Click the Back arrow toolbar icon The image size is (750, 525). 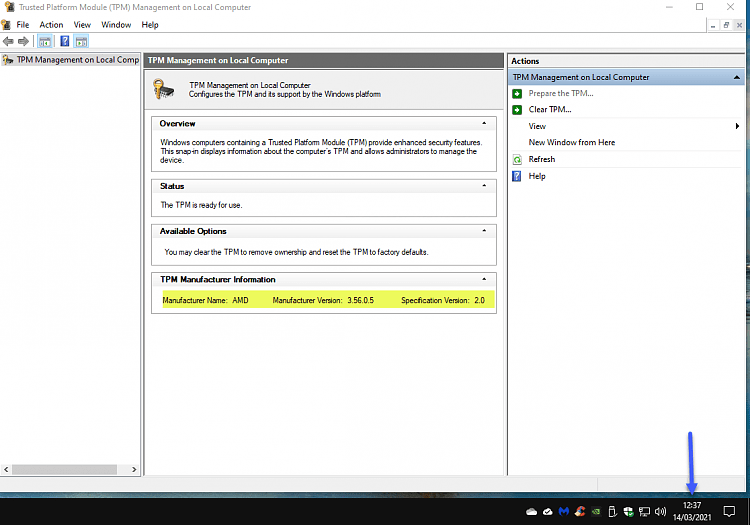point(8,42)
